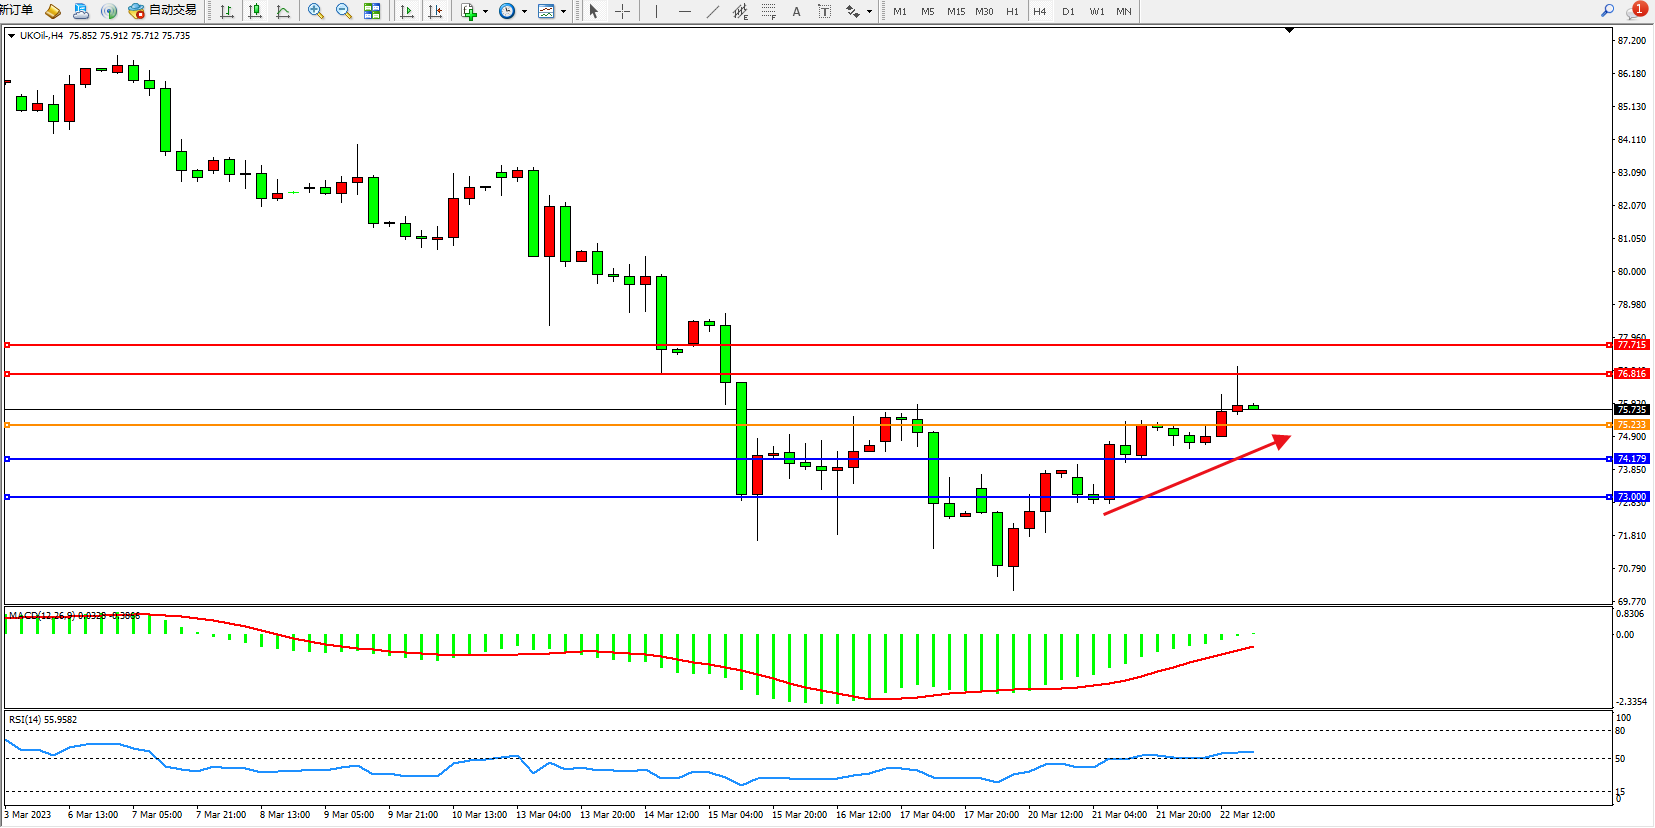Click the 自动交易 auto trading button
Image resolution: width=1655 pixels, height=828 pixels.
[163, 11]
